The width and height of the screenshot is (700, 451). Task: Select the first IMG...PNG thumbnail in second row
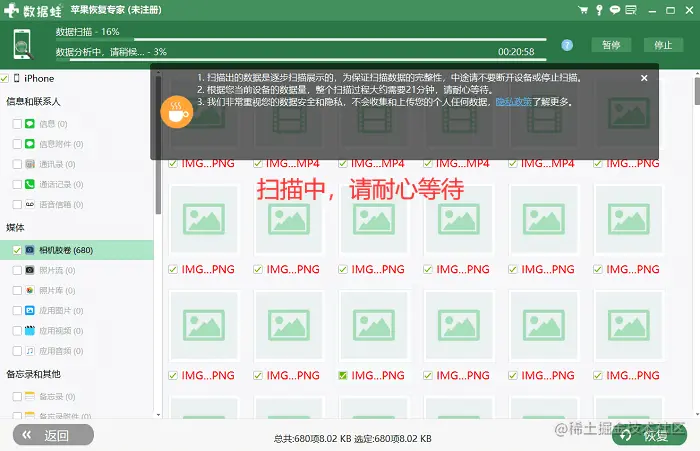pyautogui.click(x=204, y=220)
